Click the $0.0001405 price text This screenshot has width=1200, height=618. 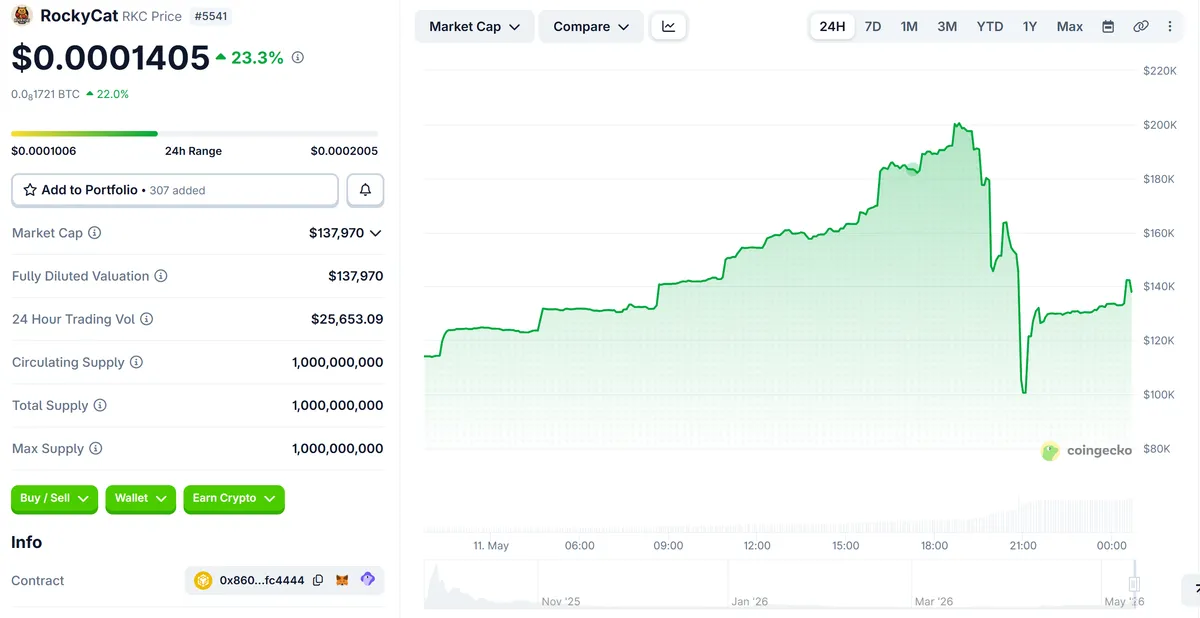pos(110,58)
